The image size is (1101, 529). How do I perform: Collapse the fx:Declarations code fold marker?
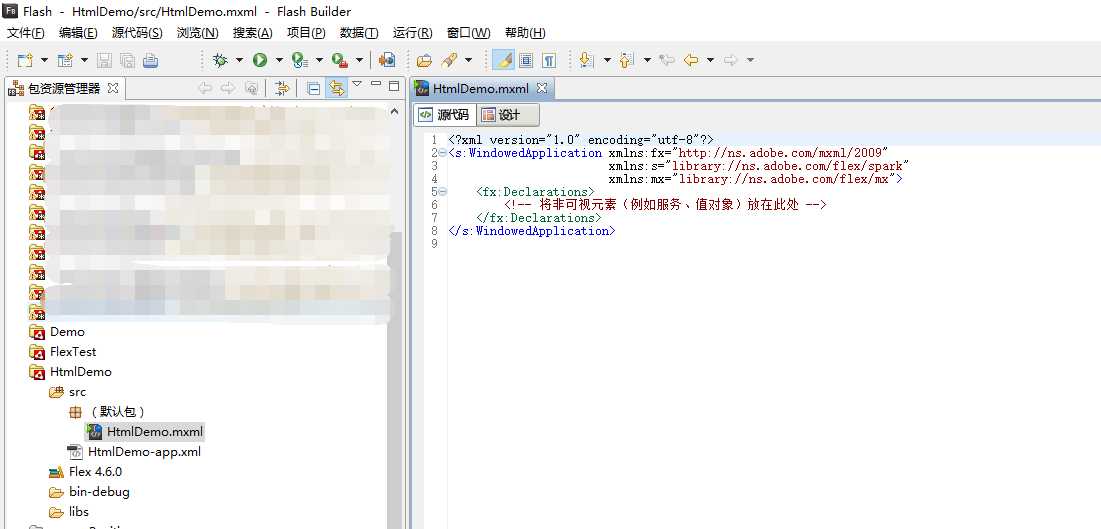pyautogui.click(x=442, y=192)
